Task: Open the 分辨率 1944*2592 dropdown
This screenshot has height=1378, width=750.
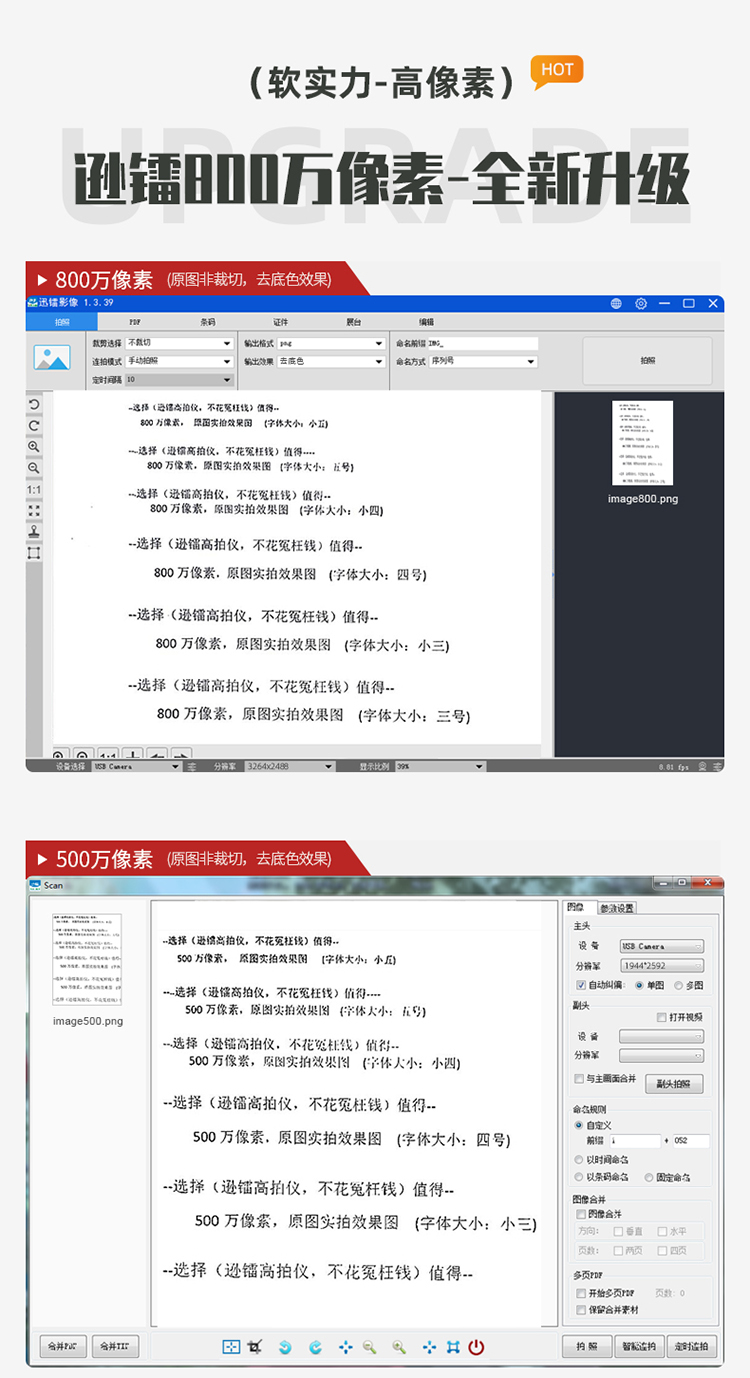Action: click(x=661, y=966)
